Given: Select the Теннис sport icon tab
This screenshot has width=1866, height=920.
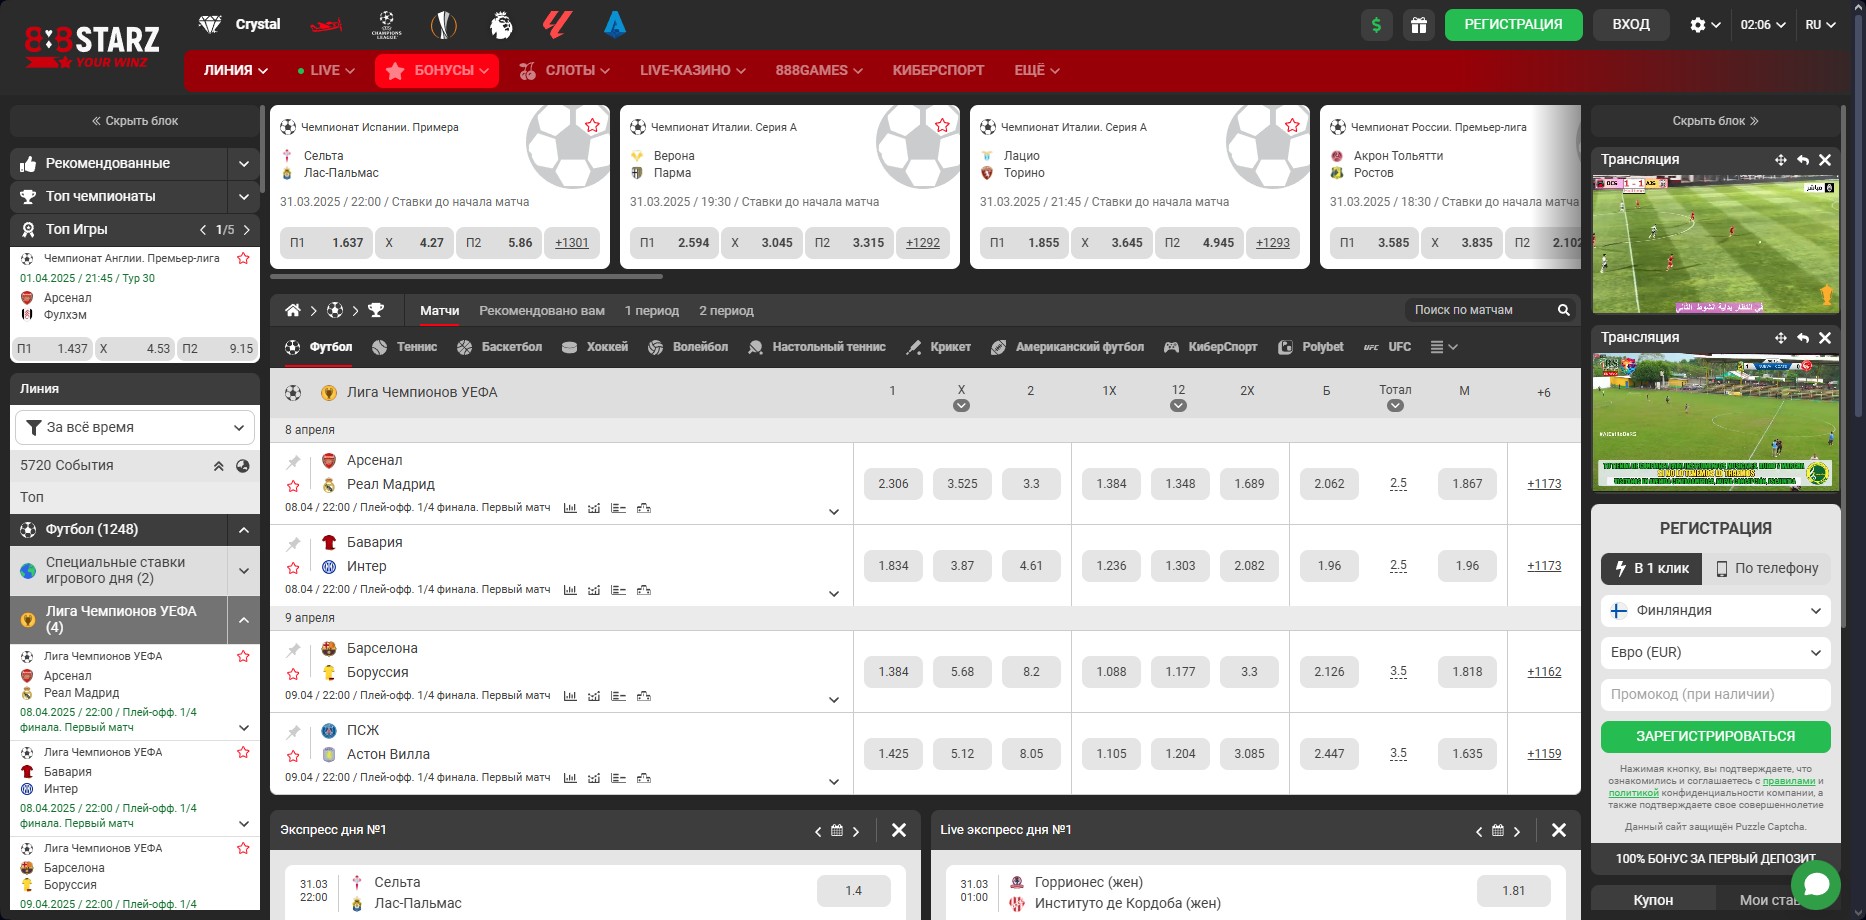Looking at the screenshot, I should 380,347.
